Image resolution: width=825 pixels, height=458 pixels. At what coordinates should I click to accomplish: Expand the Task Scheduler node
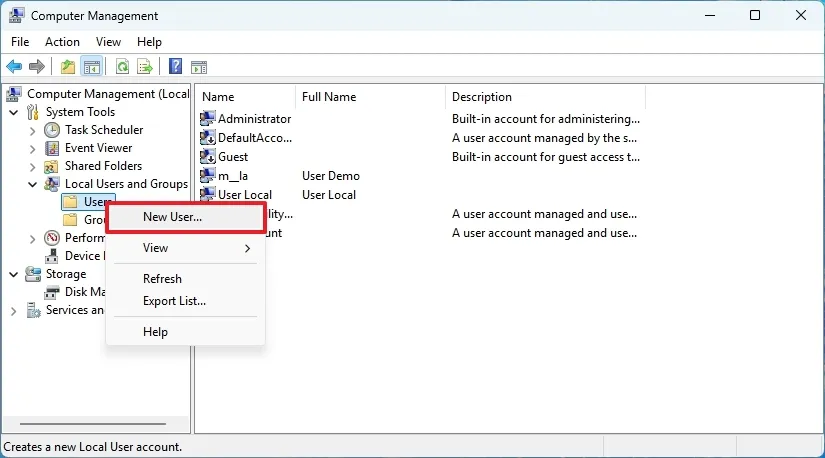(33, 131)
